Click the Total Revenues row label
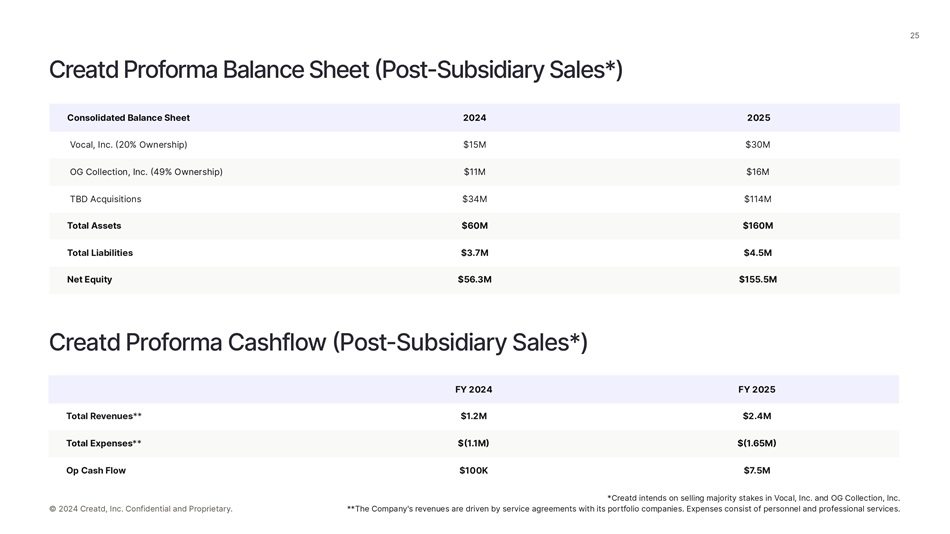 click(103, 416)
